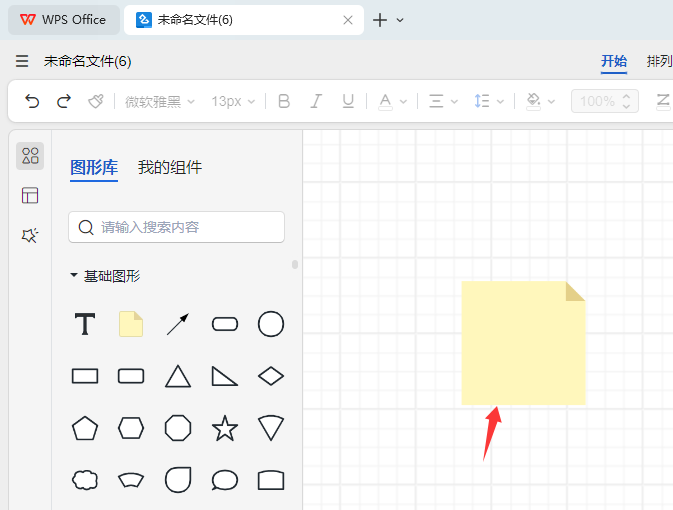Select the right triangle shape

click(x=224, y=376)
